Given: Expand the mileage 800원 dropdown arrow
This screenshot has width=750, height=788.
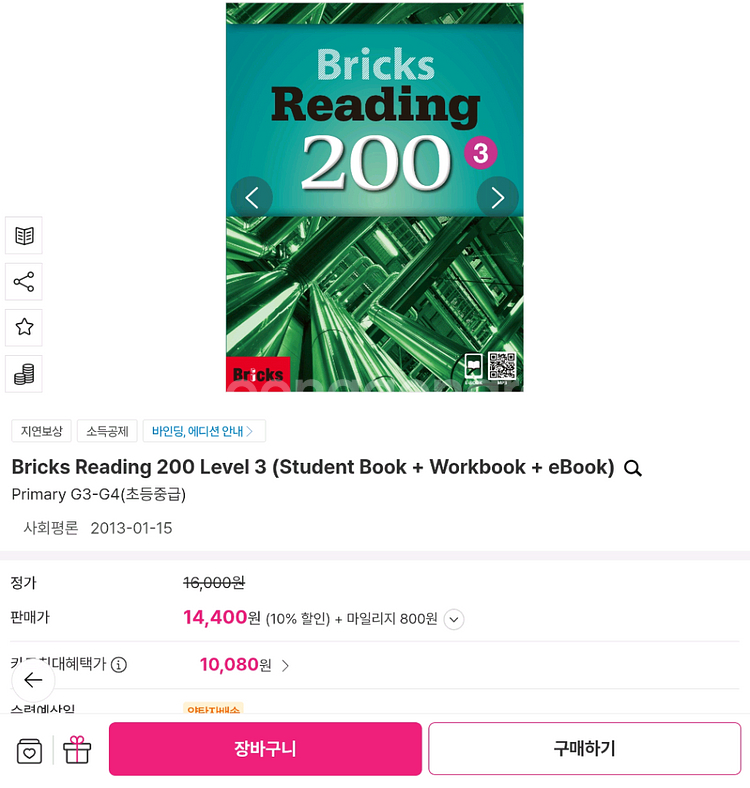Looking at the screenshot, I should click(x=454, y=619).
